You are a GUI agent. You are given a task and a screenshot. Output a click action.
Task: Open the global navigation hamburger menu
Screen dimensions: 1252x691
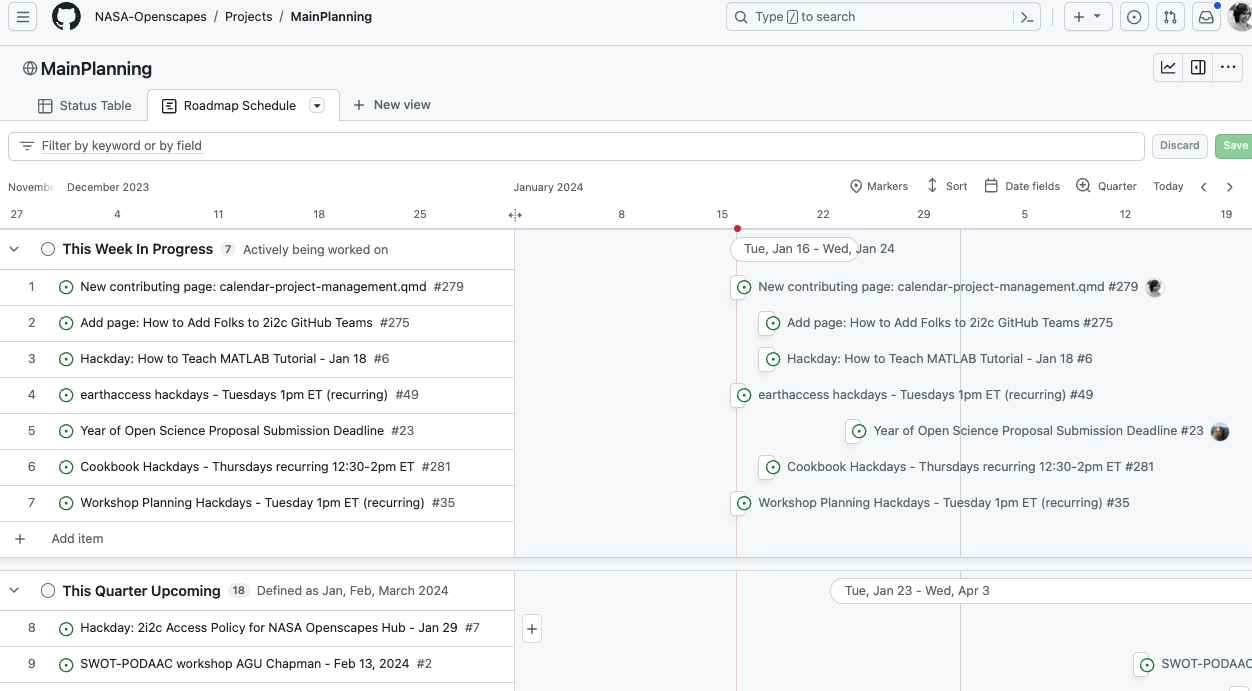(22, 16)
